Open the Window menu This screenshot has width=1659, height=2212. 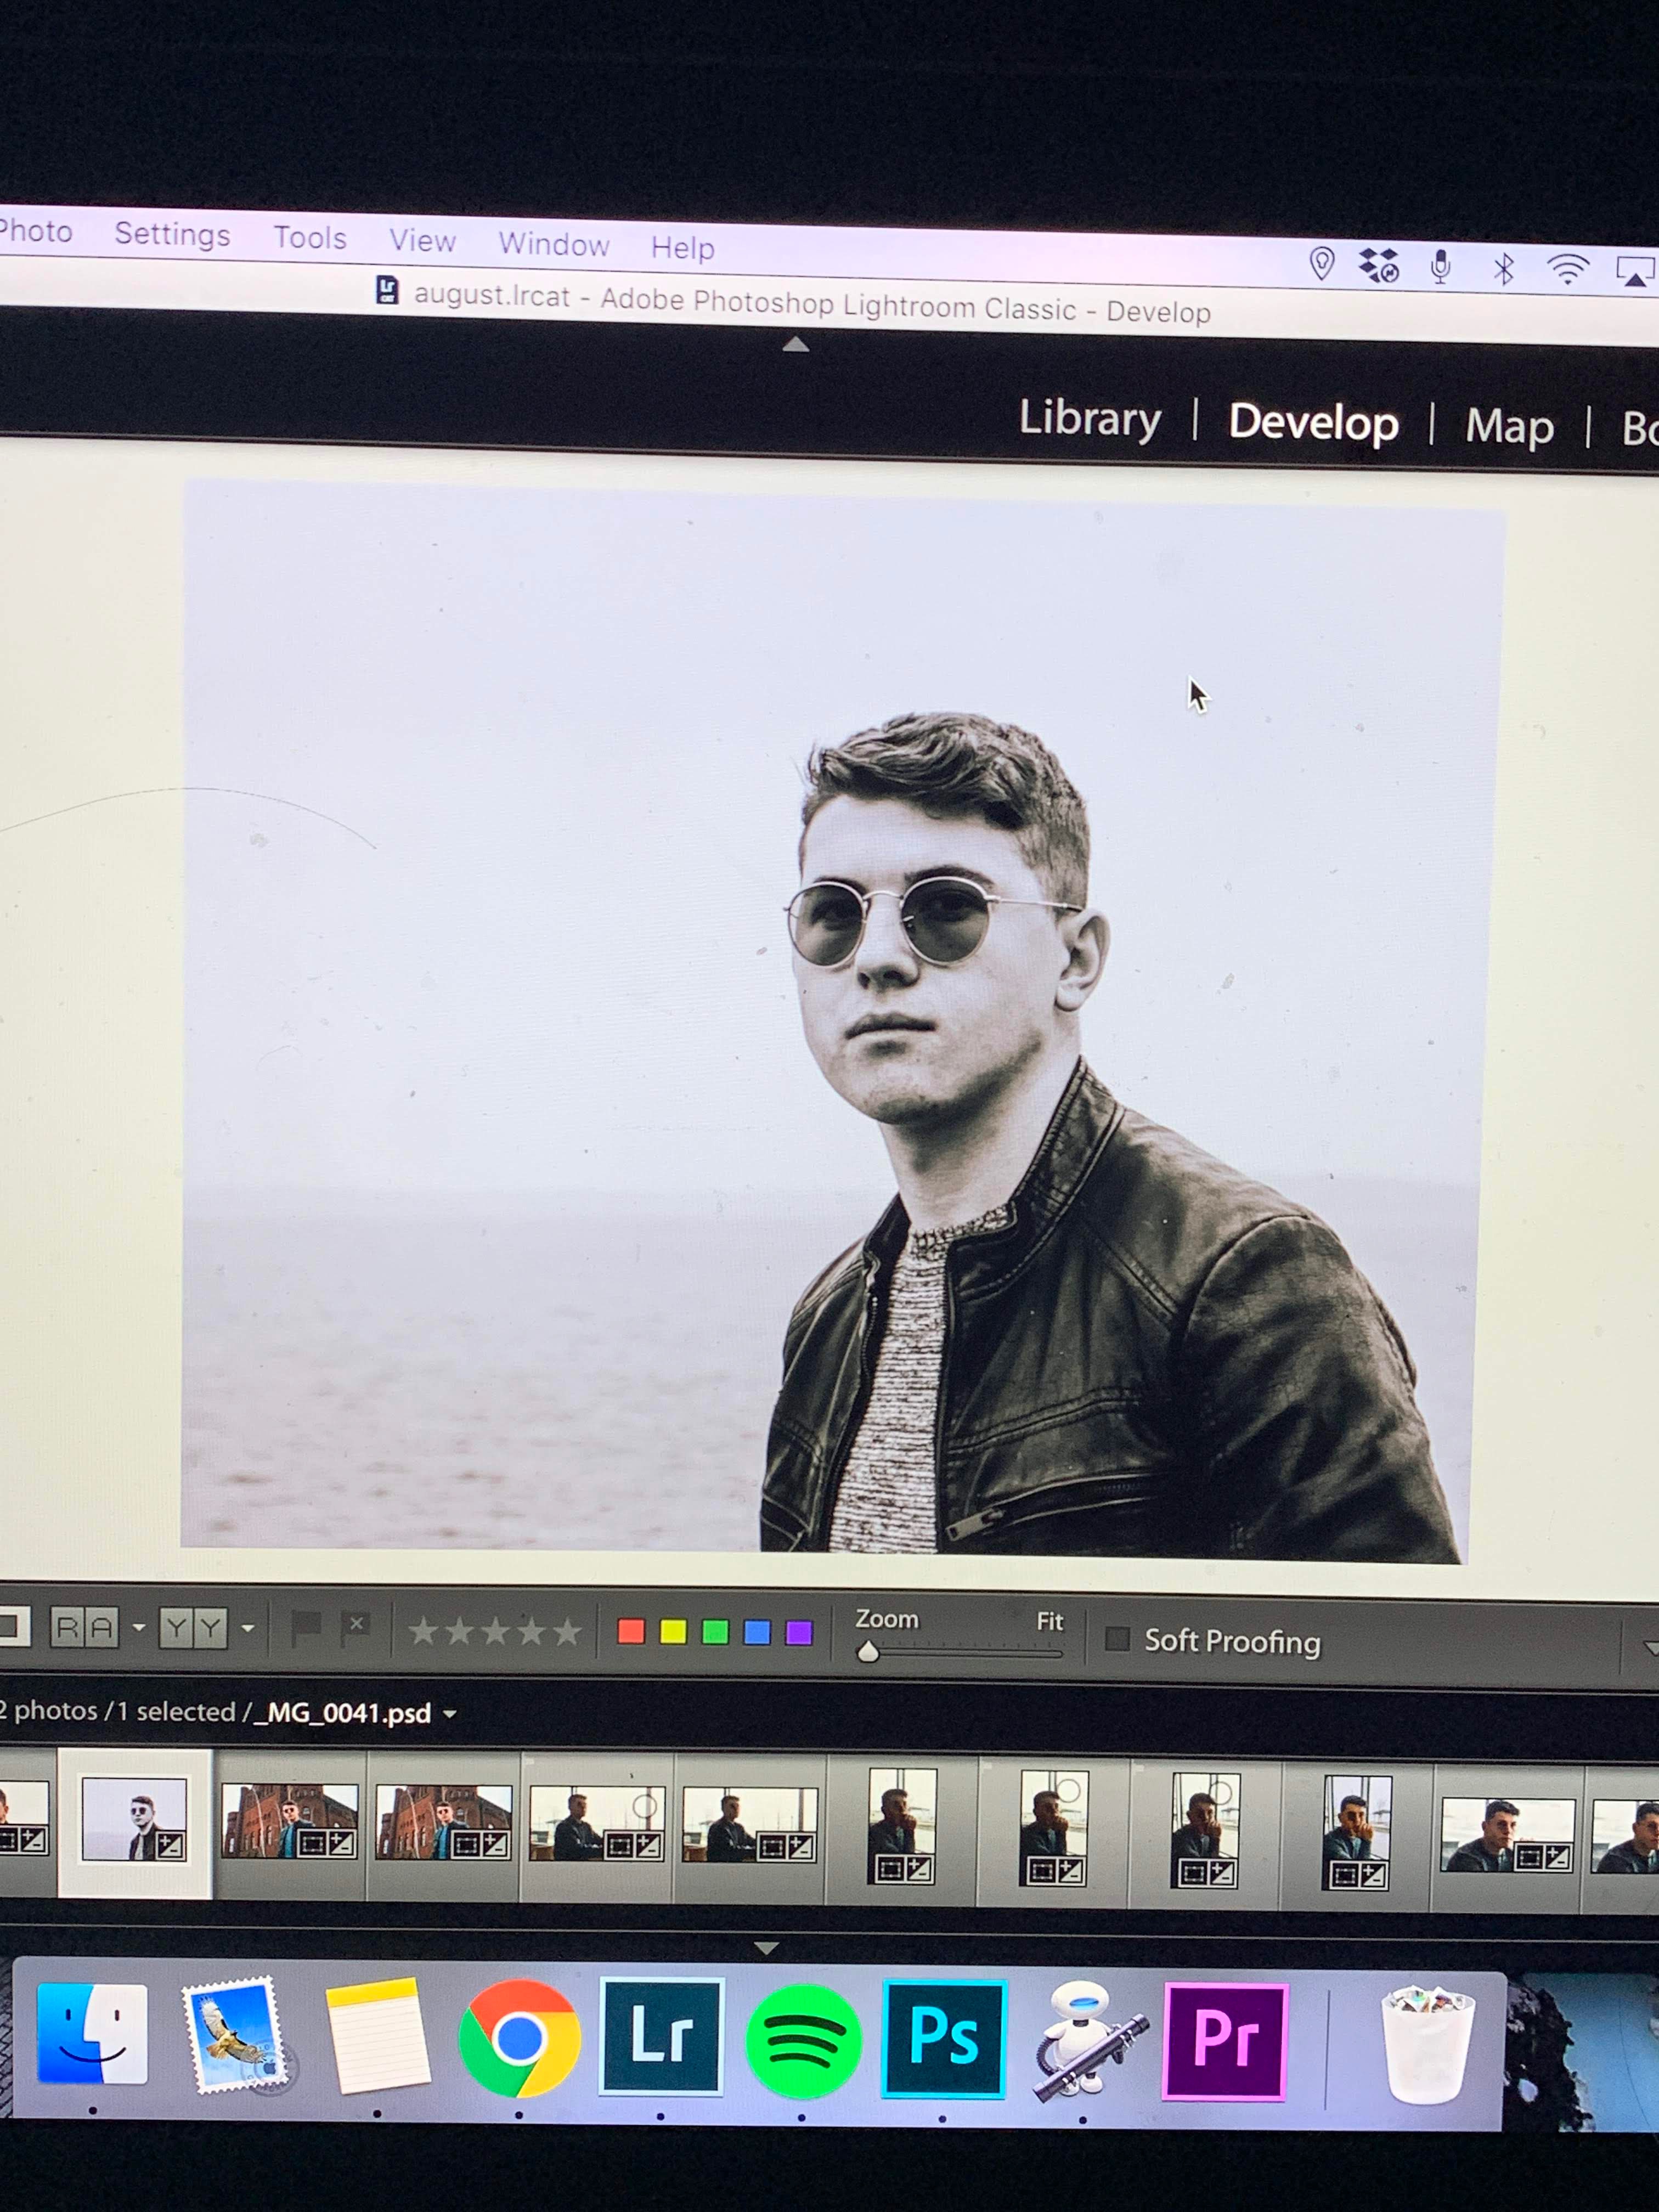pos(554,245)
